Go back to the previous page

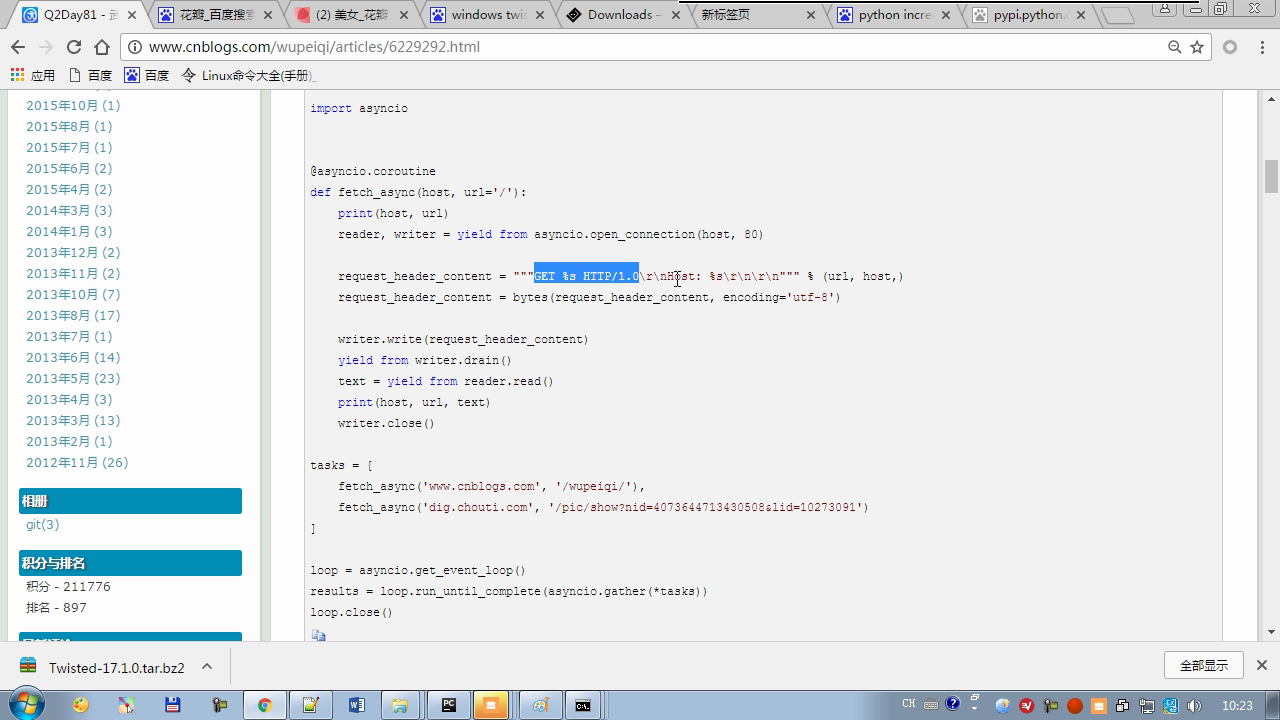(x=18, y=47)
